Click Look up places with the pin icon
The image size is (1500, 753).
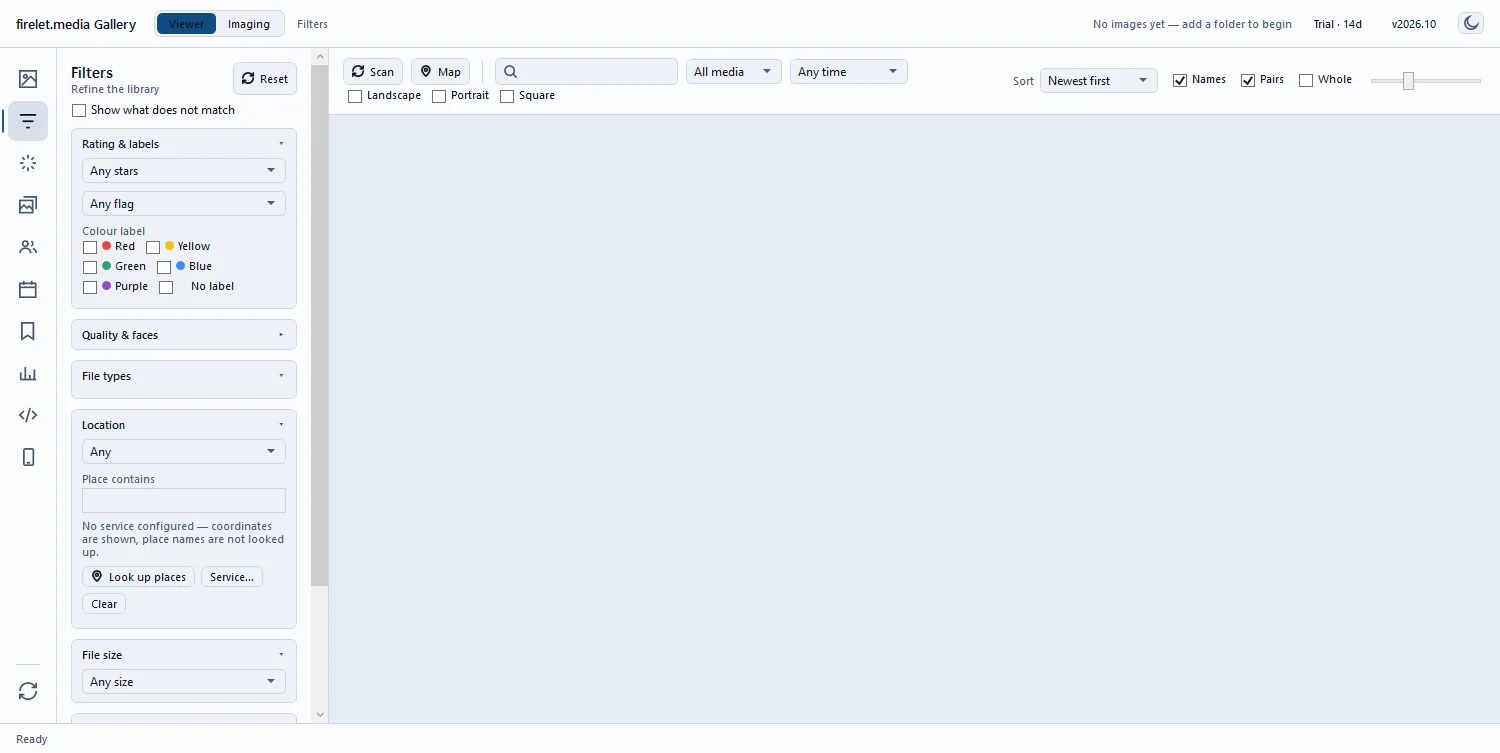[138, 577]
